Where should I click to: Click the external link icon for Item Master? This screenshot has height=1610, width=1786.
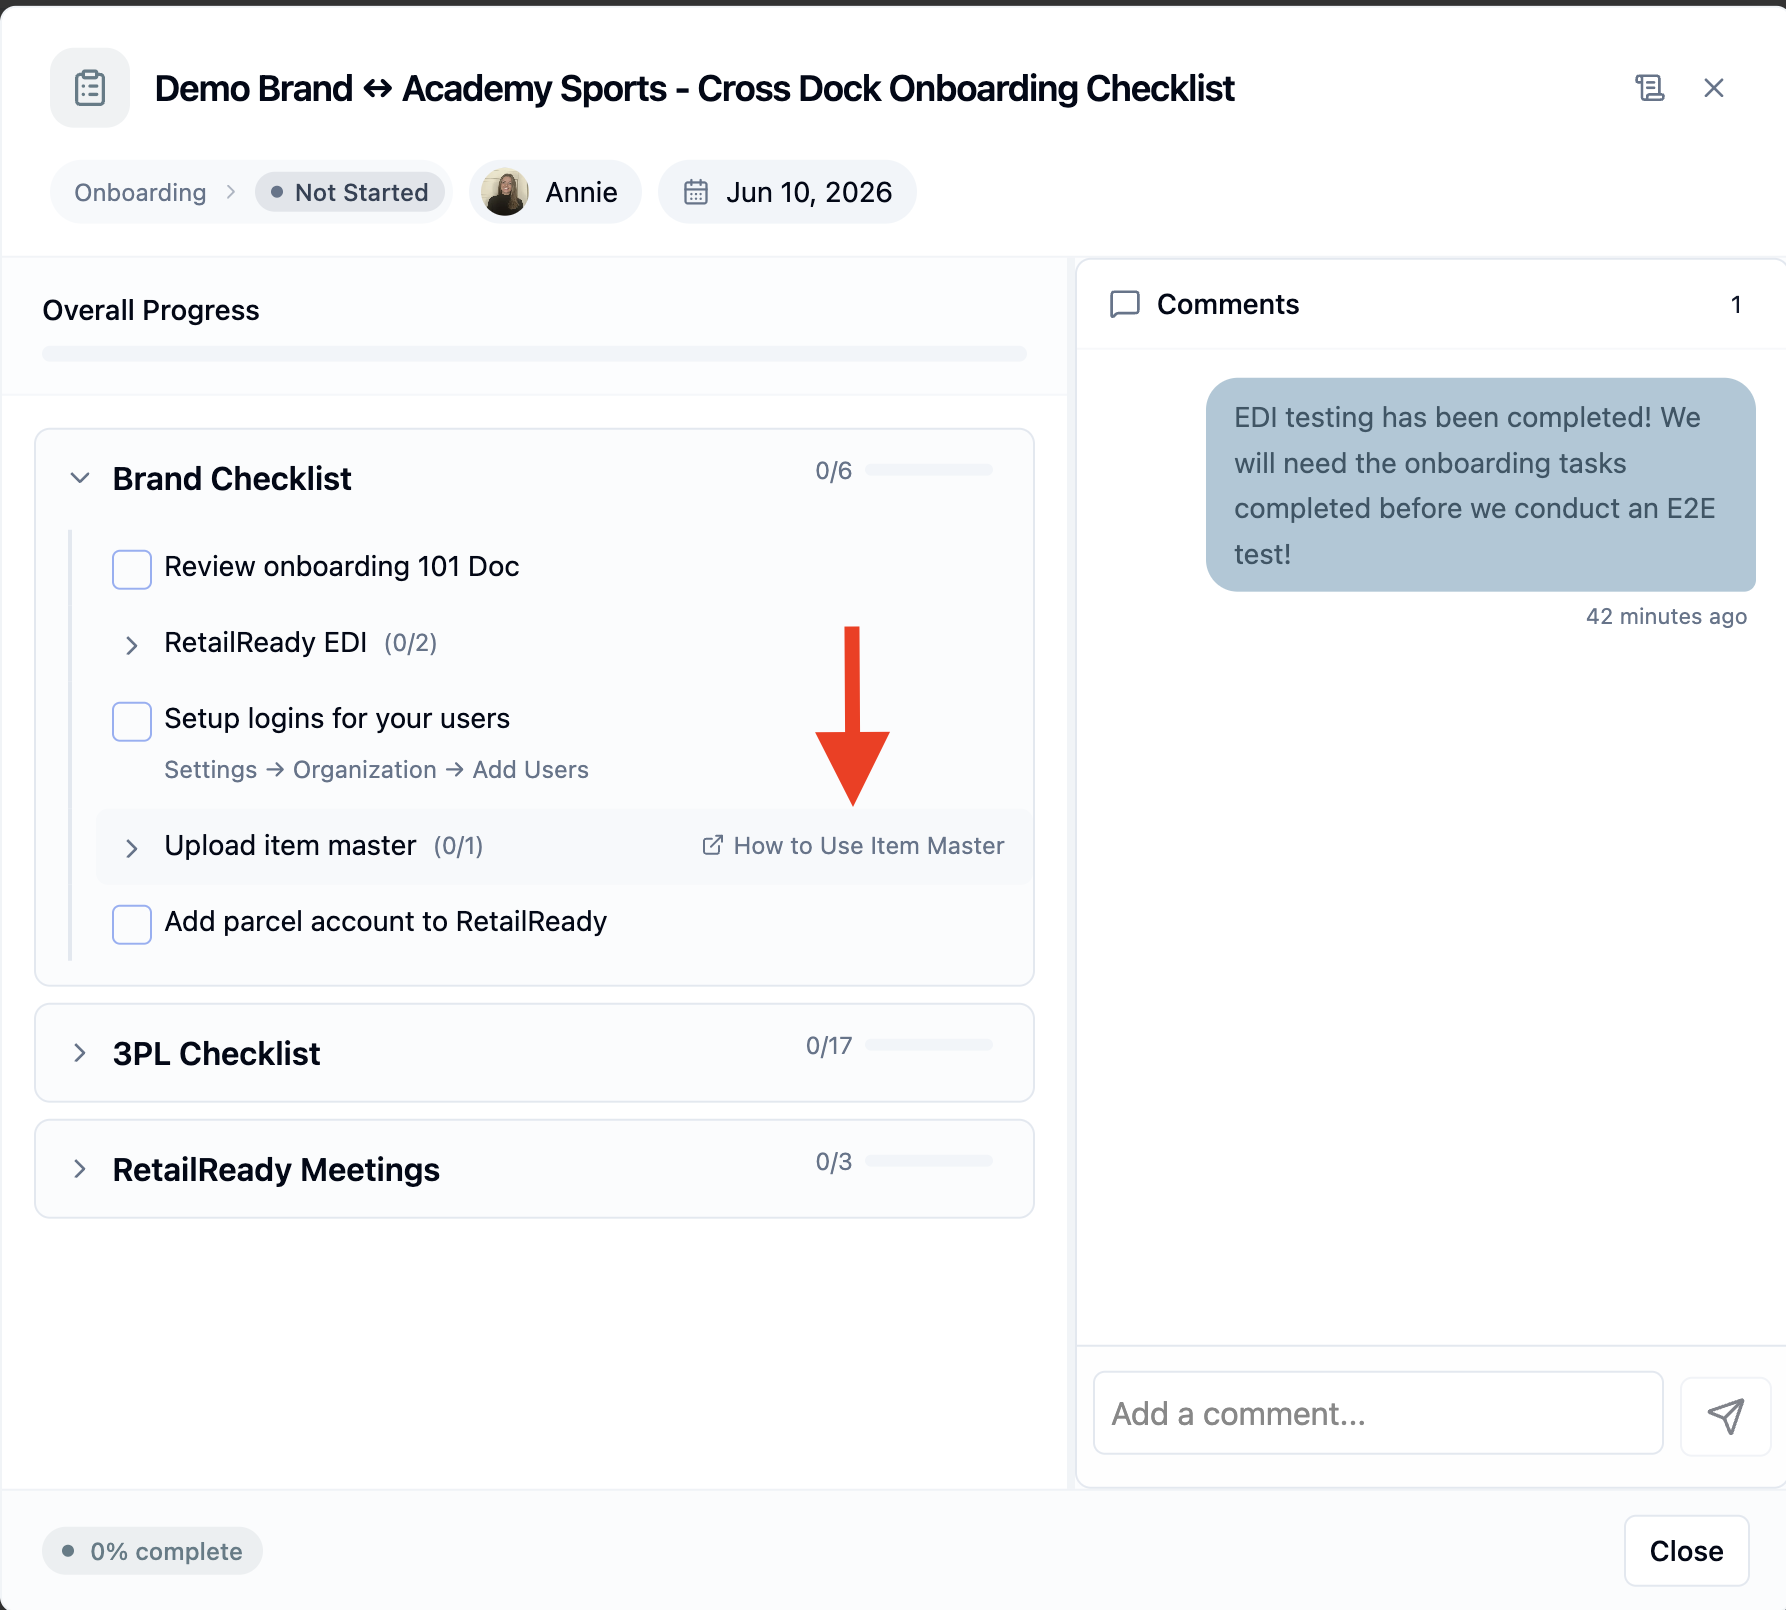point(712,845)
